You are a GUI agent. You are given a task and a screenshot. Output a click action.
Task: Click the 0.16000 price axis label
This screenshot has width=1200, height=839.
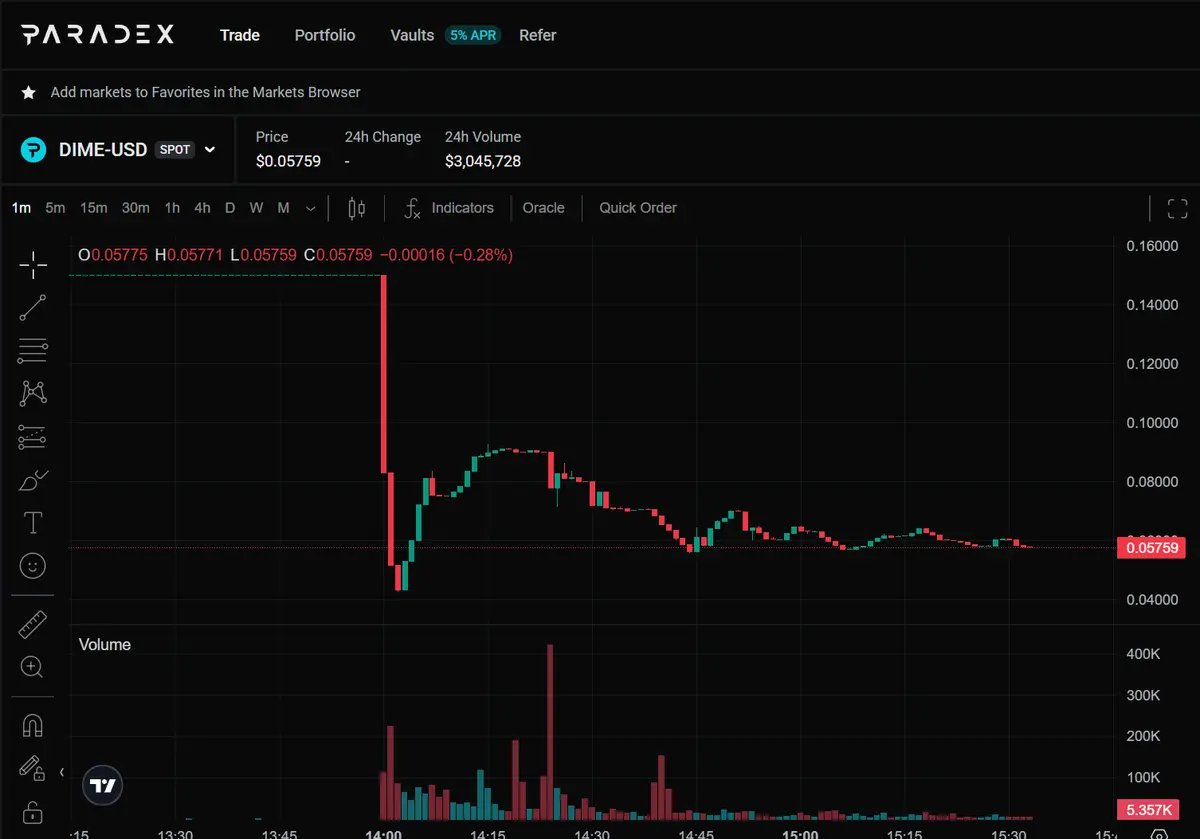(x=1151, y=246)
